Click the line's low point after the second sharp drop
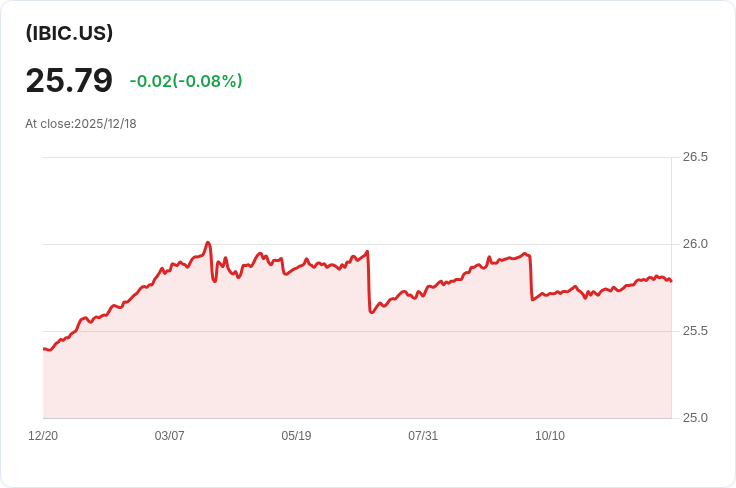Image resolution: width=736 pixels, height=488 pixels. tap(533, 299)
